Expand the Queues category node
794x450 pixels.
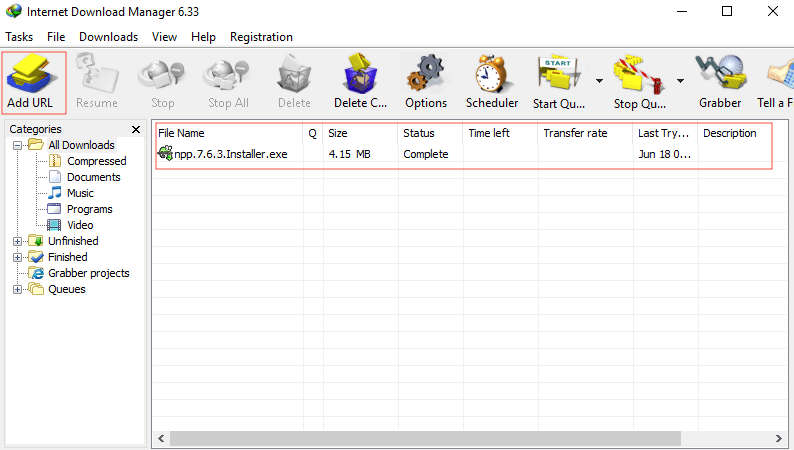[x=17, y=290]
